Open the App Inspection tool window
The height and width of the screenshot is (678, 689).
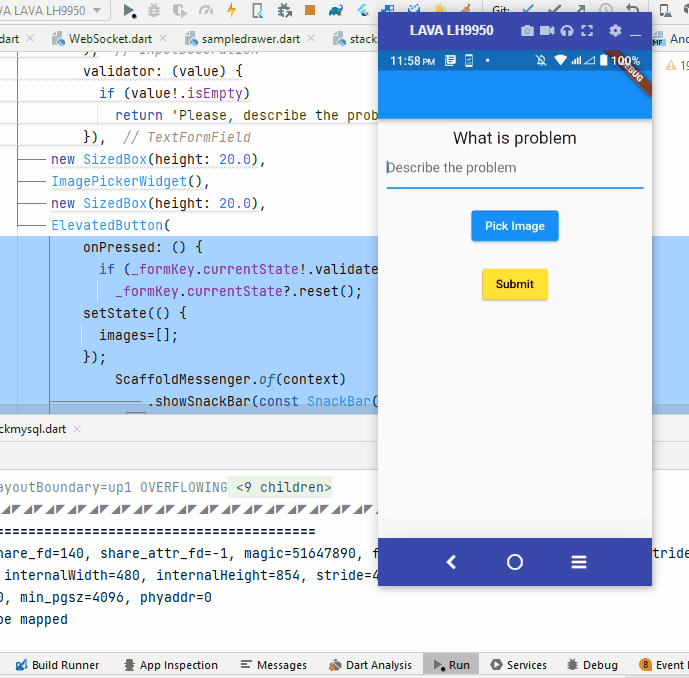tap(171, 665)
